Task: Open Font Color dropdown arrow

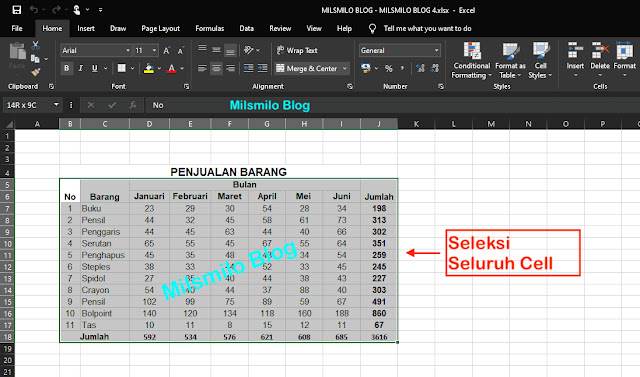Action: pos(182,69)
